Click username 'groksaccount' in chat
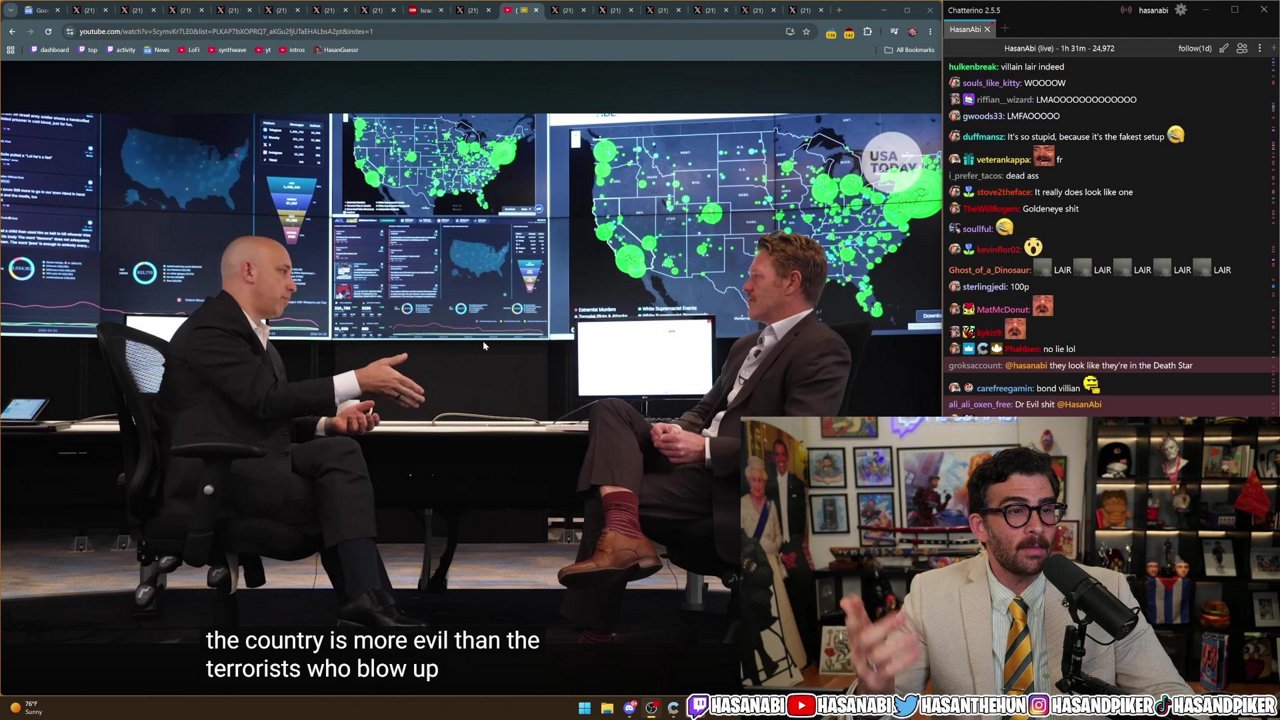Viewport: 1280px width, 720px height. point(974,366)
